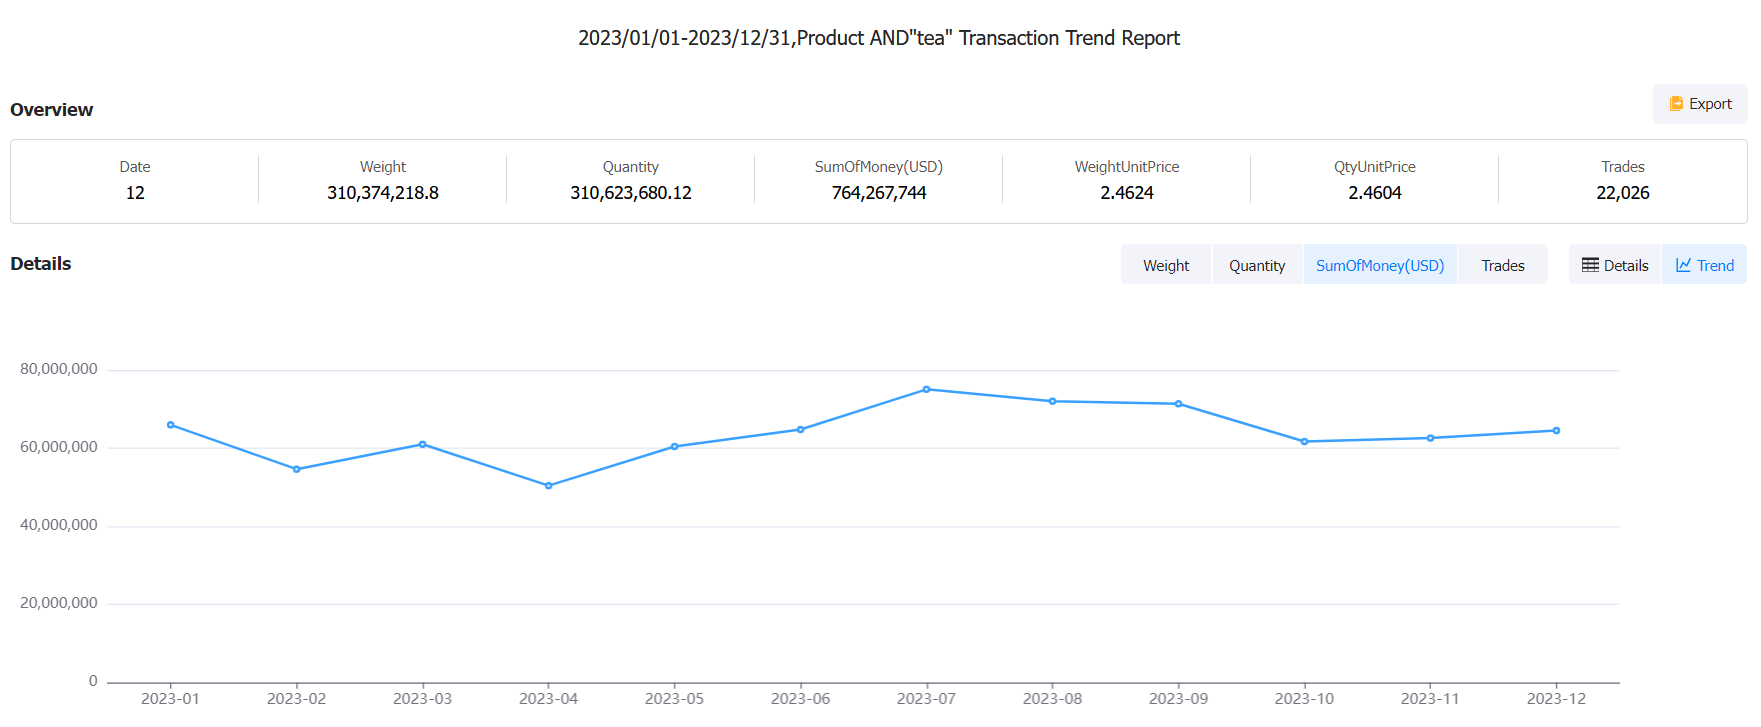This screenshot has width=1761, height=727.
Task: Click the Trades count 22,026 in overview
Action: point(1622,193)
